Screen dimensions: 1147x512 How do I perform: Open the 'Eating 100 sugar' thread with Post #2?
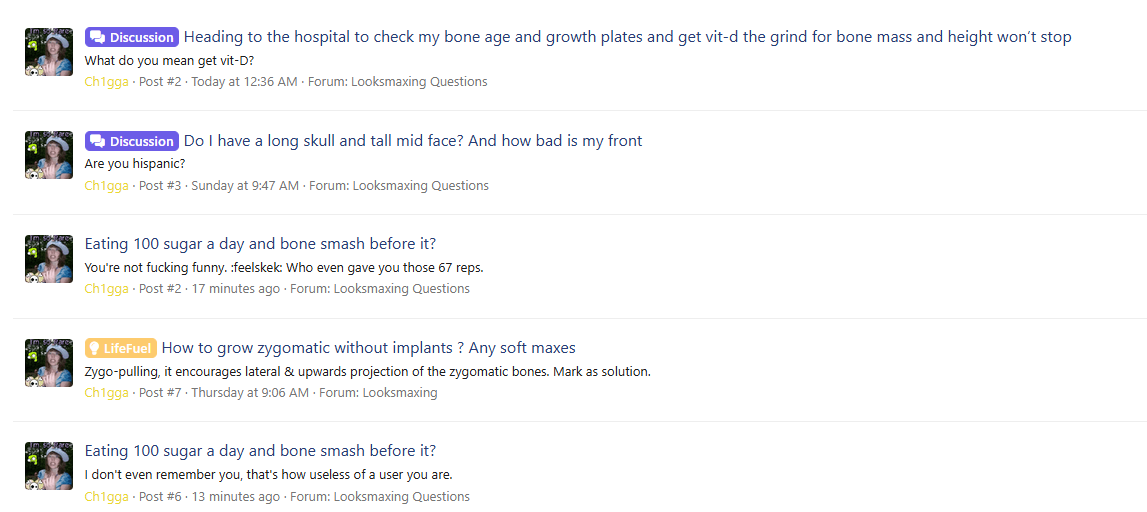[260, 244]
